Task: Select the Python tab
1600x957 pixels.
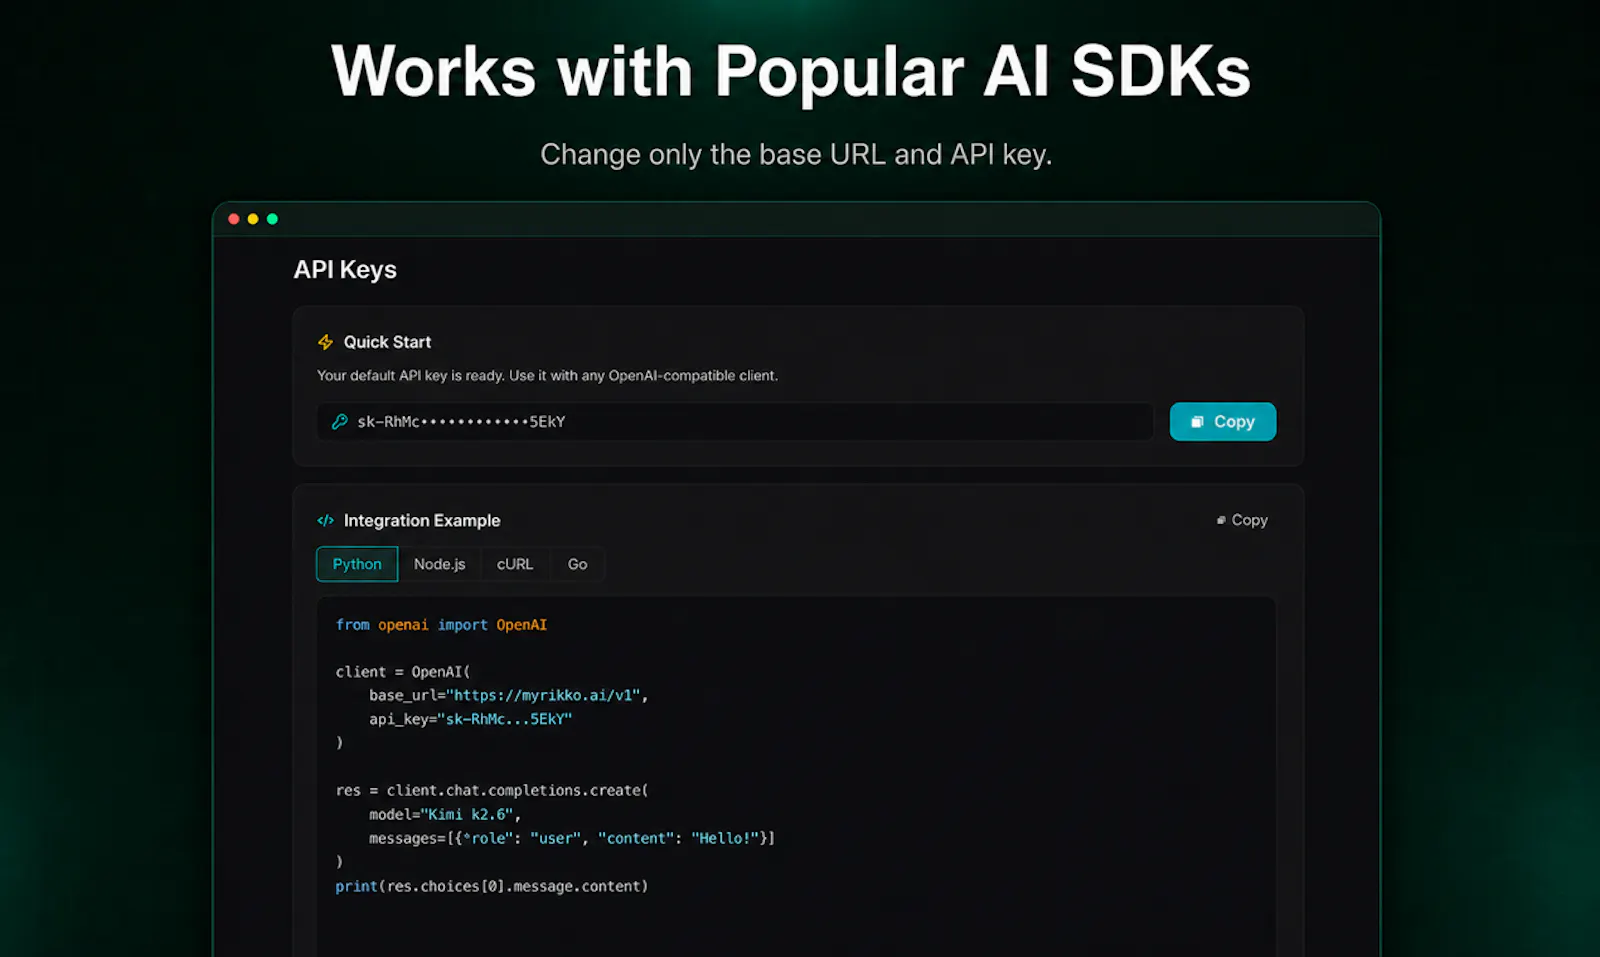Action: click(357, 564)
